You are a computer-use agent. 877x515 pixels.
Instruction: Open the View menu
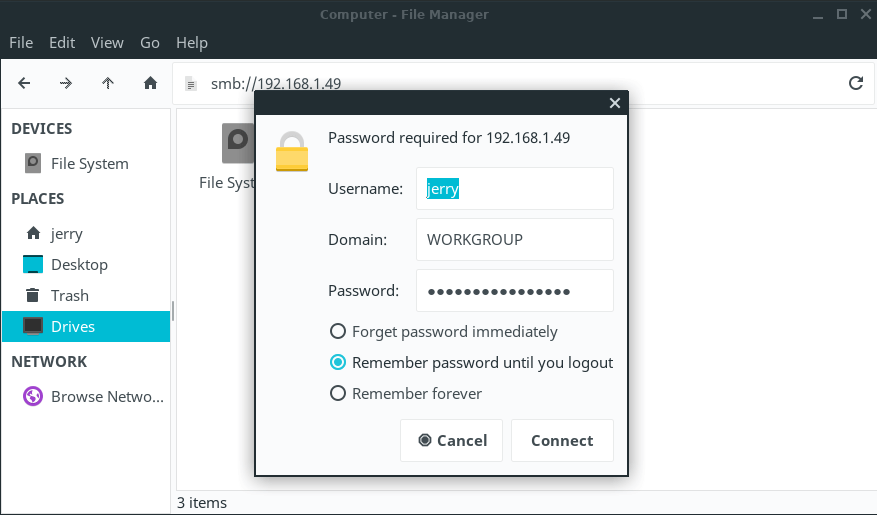tap(107, 43)
